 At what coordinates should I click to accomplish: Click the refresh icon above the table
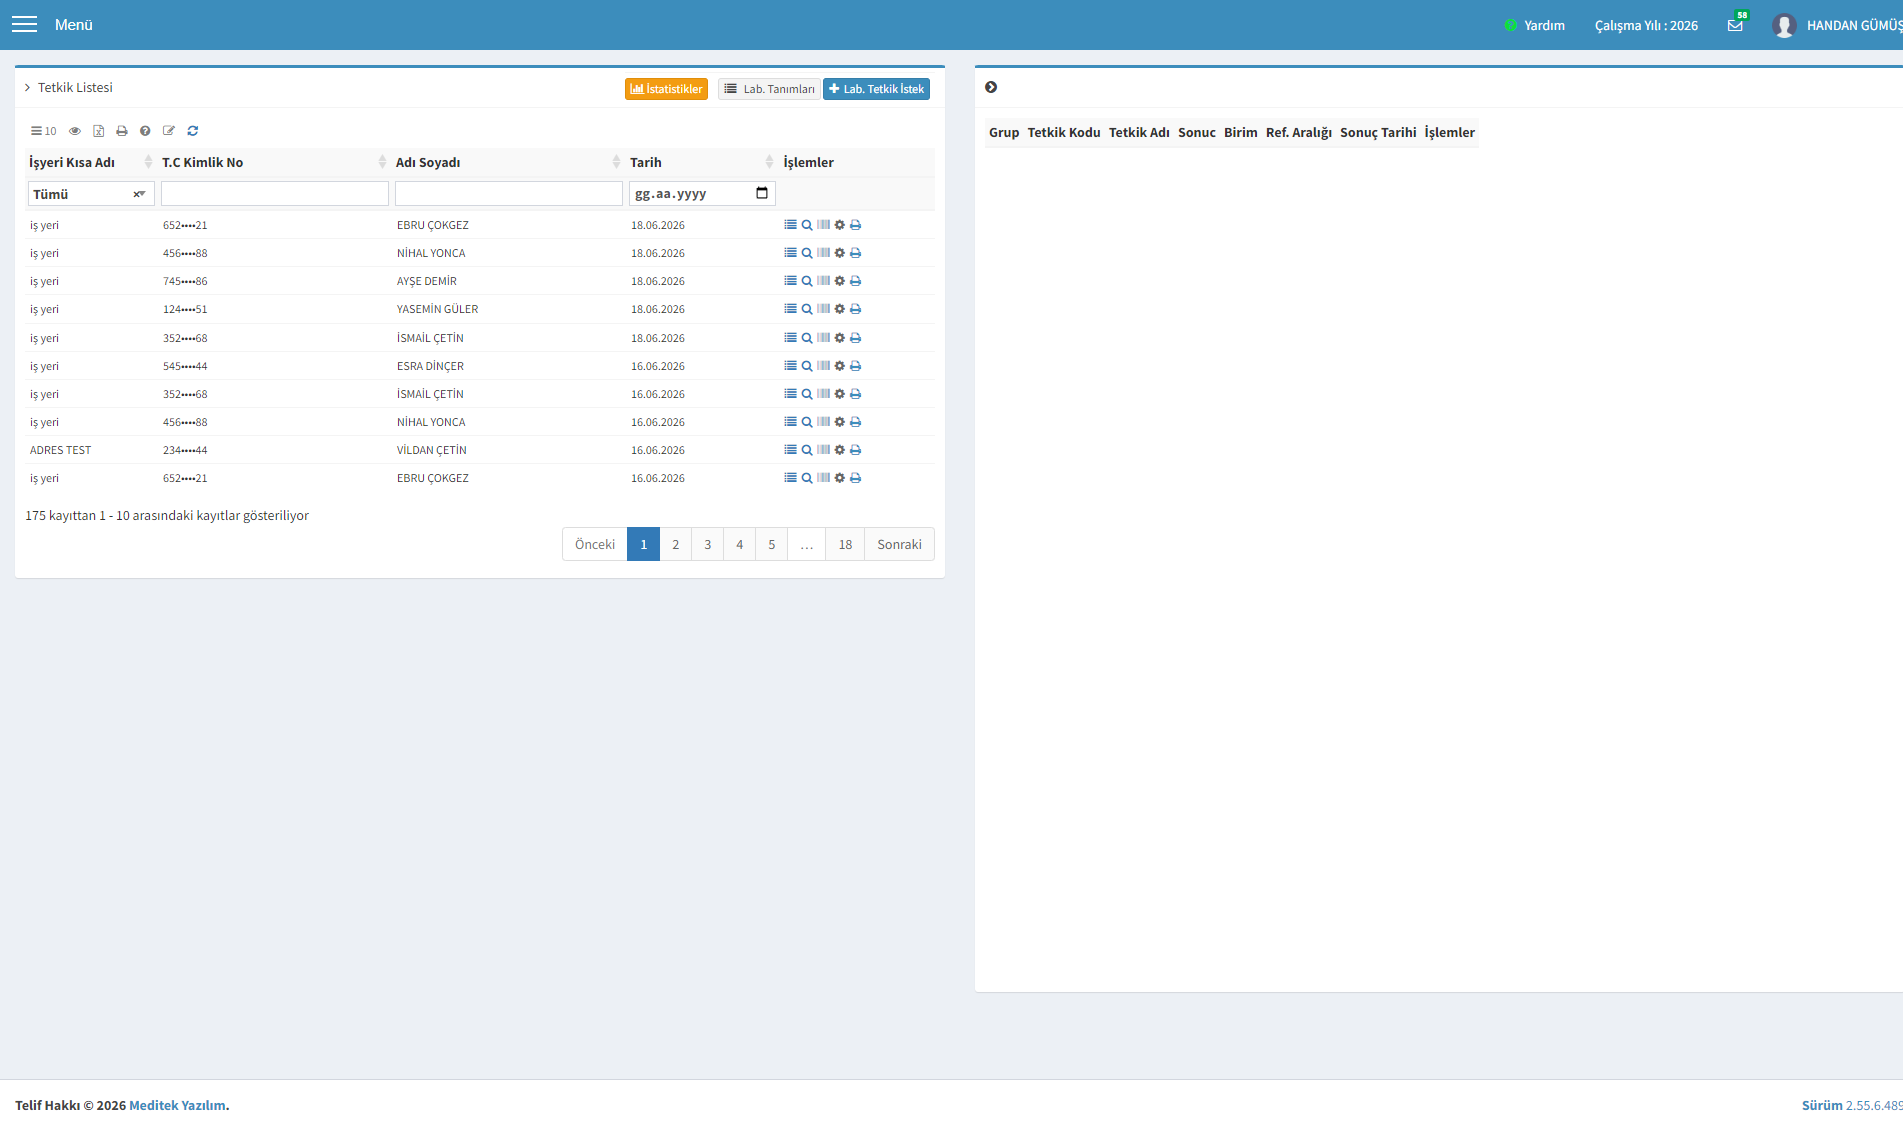[193, 131]
